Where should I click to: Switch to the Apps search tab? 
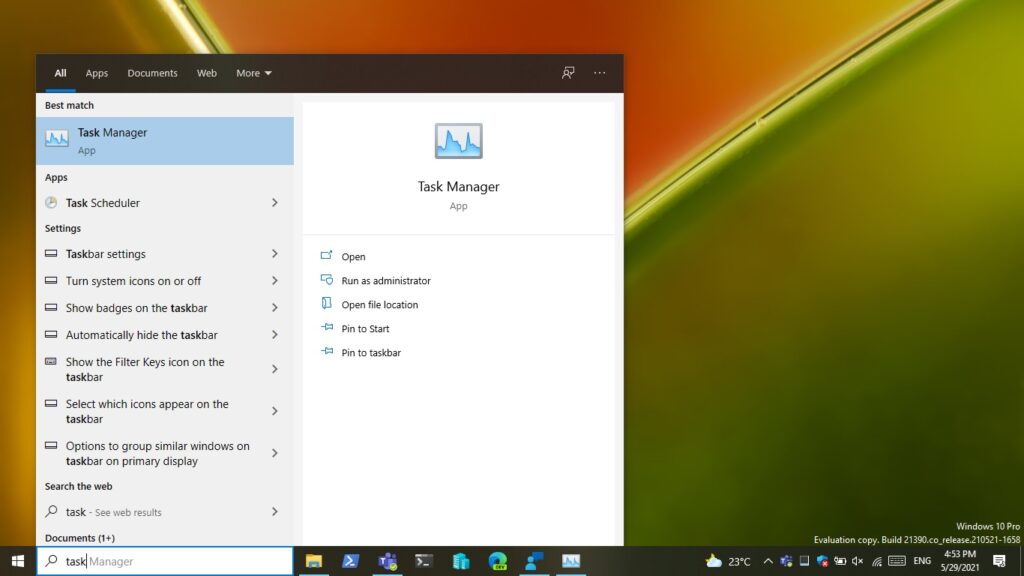point(96,73)
